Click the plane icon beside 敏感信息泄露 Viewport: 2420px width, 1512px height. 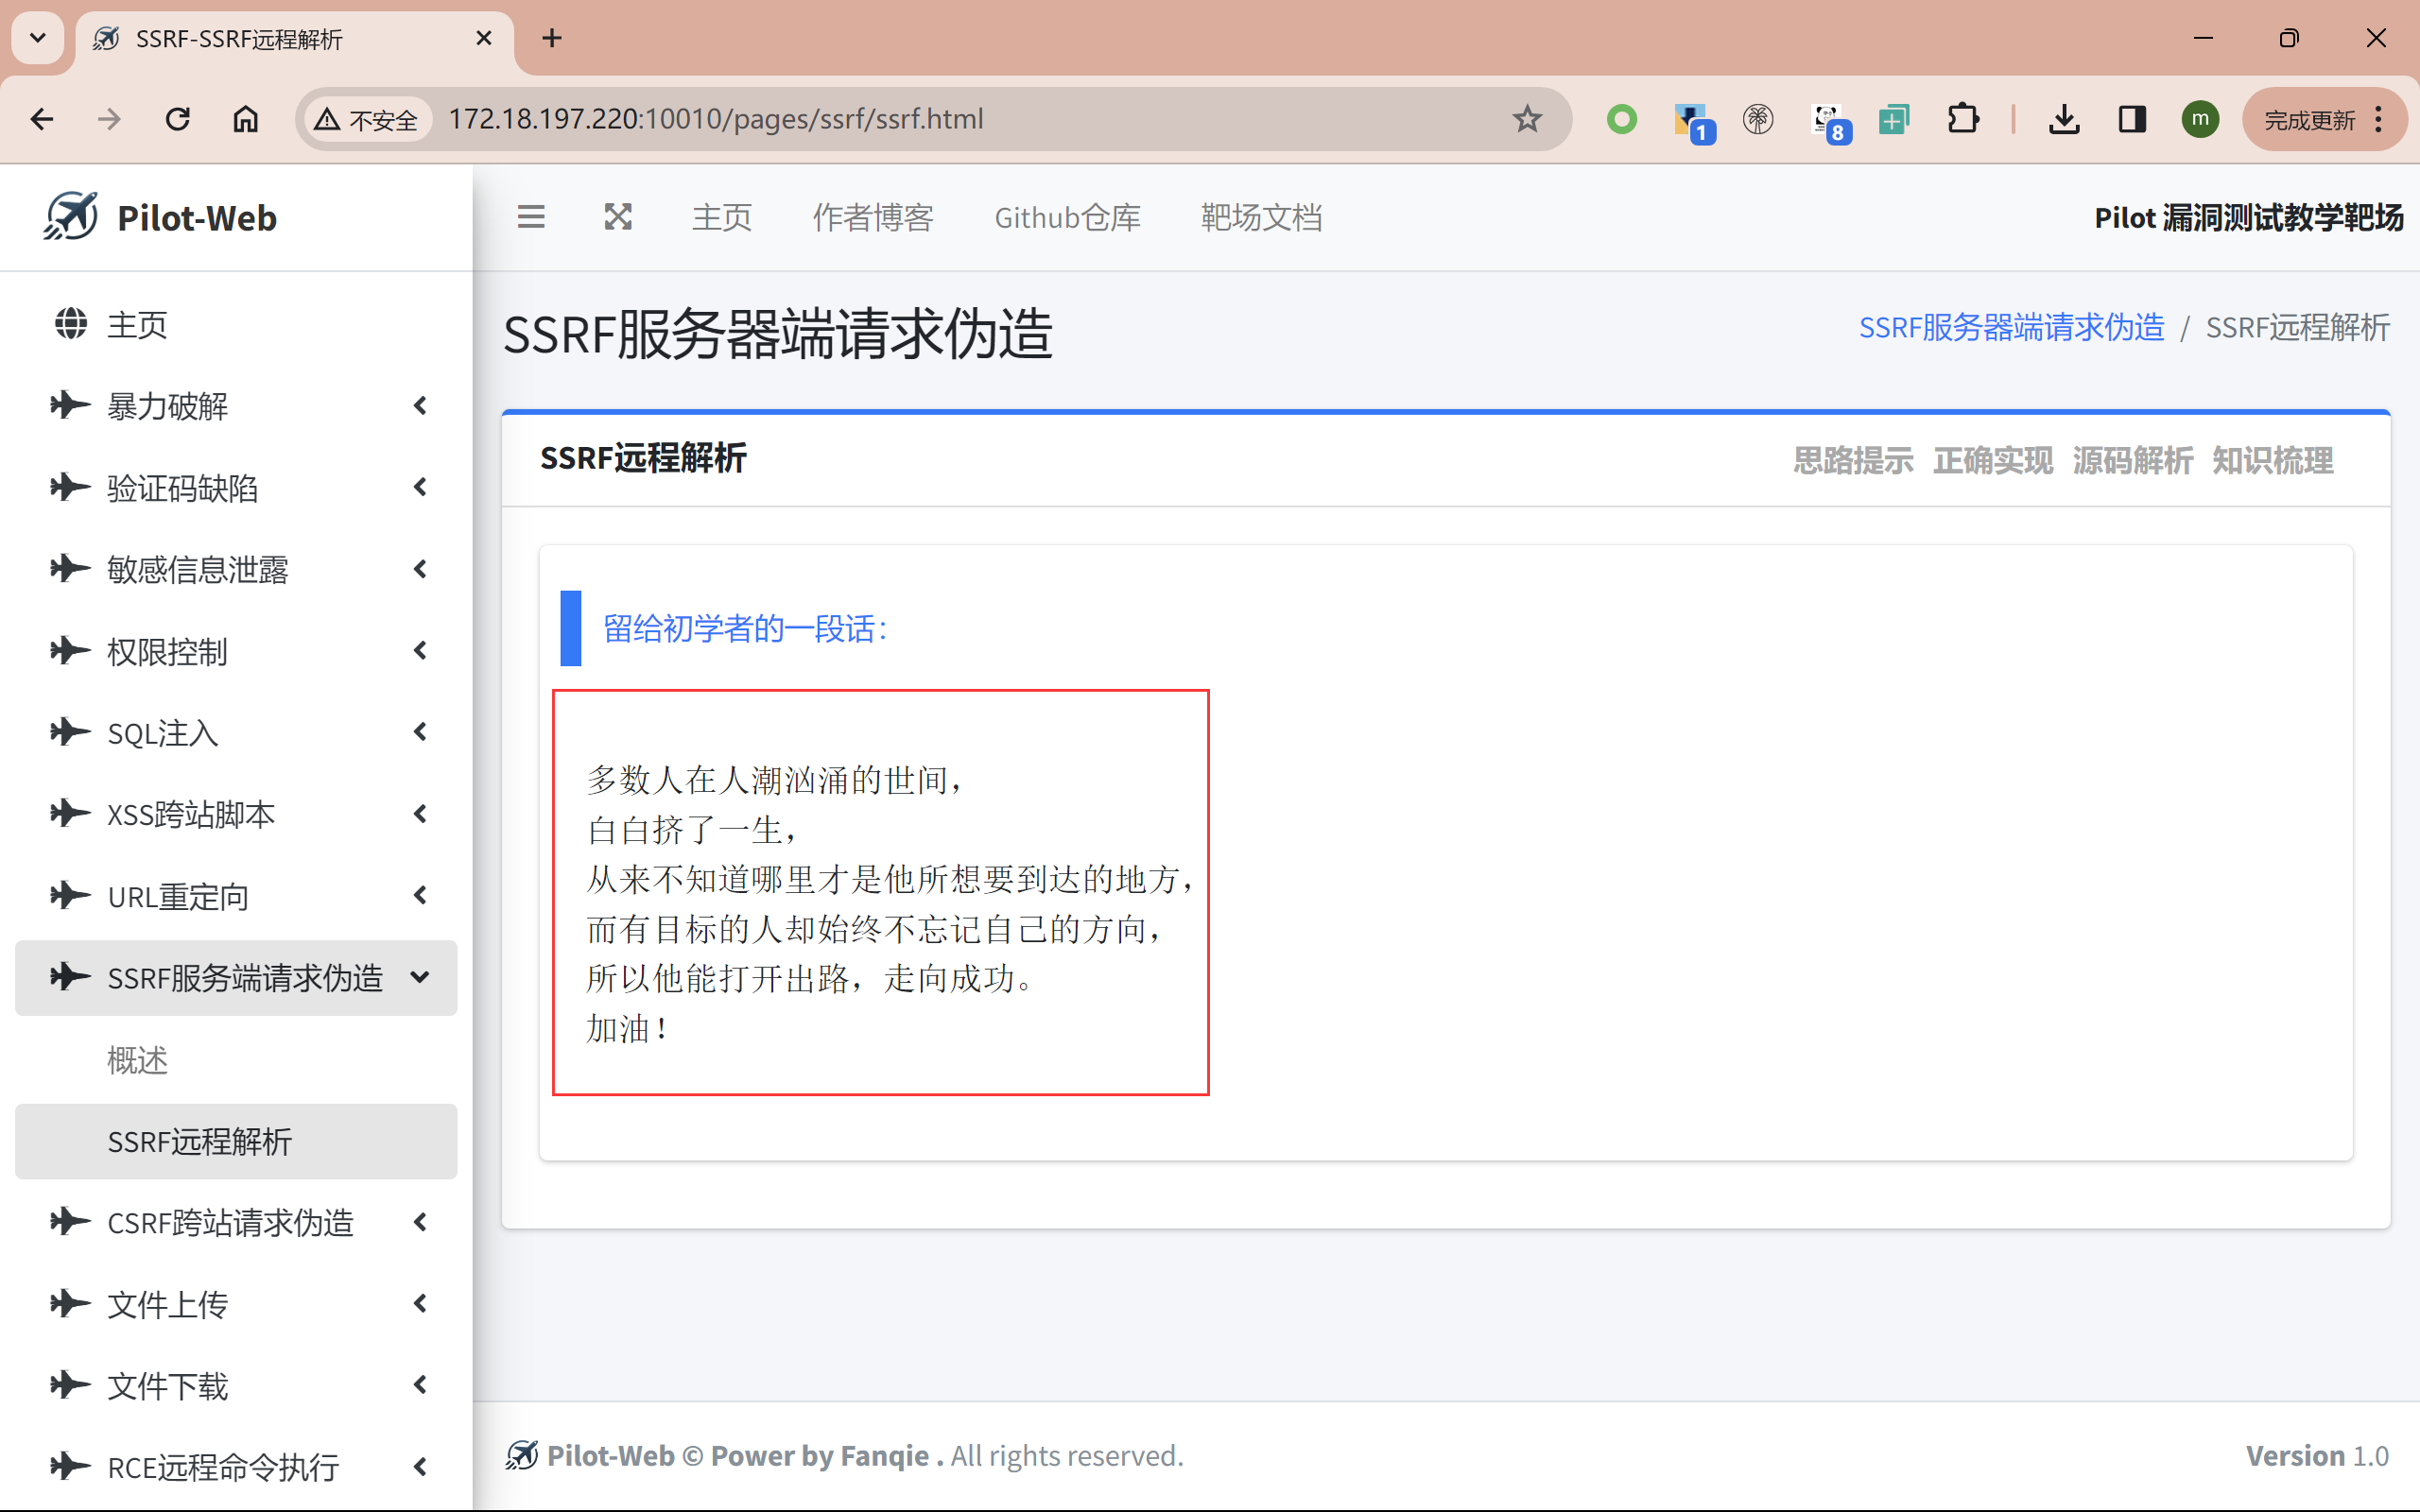(70, 569)
